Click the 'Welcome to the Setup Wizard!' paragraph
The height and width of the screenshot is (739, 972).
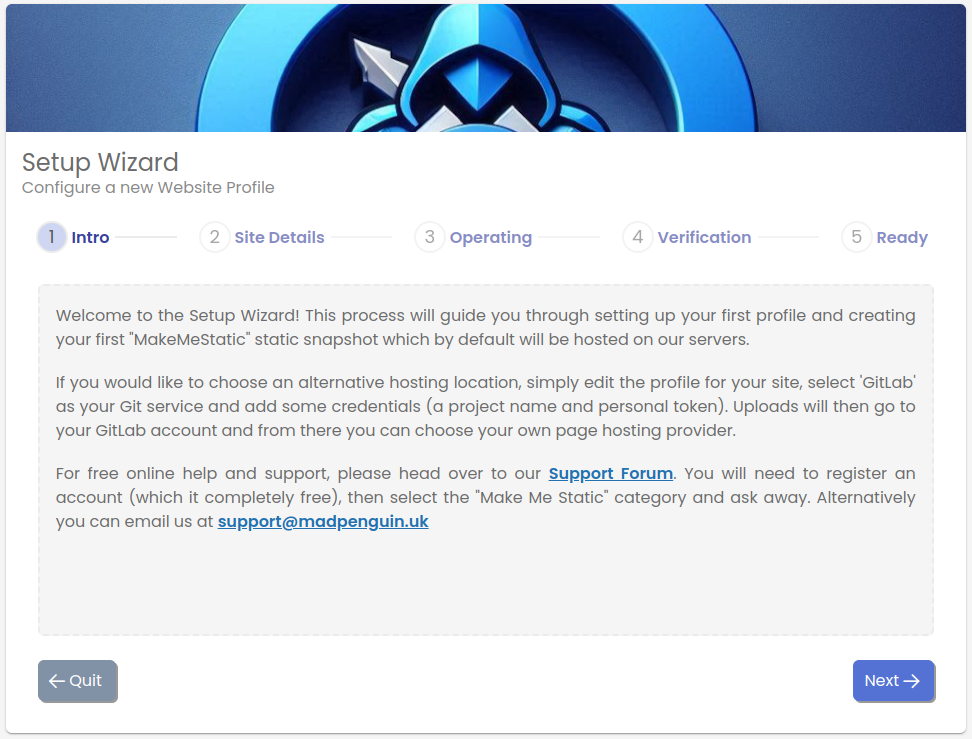tap(485, 327)
